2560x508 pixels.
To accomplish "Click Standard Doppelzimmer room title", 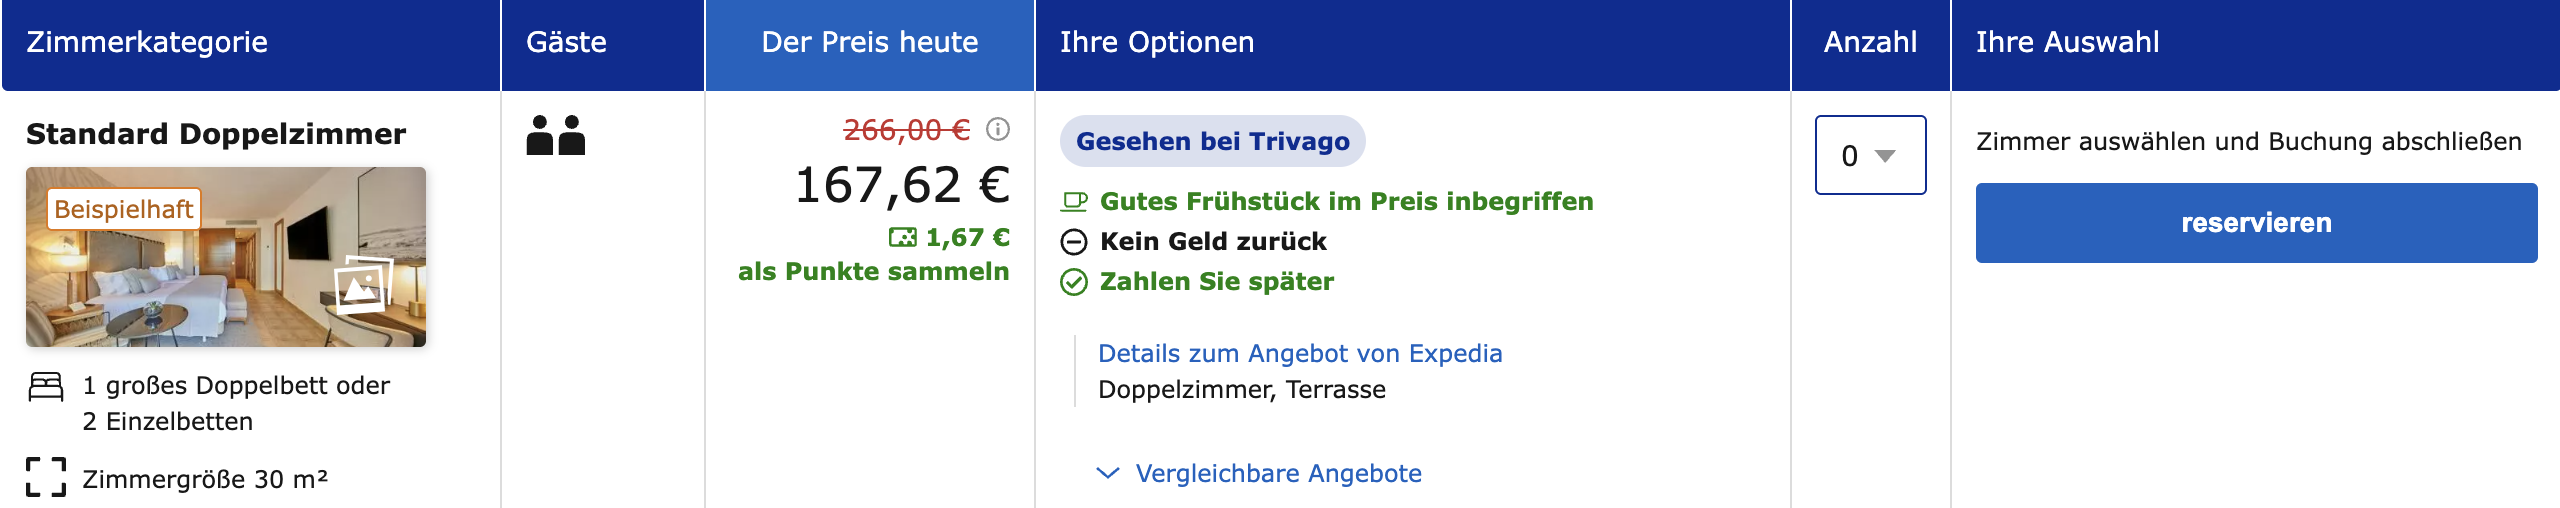I will pyautogui.click(x=216, y=134).
